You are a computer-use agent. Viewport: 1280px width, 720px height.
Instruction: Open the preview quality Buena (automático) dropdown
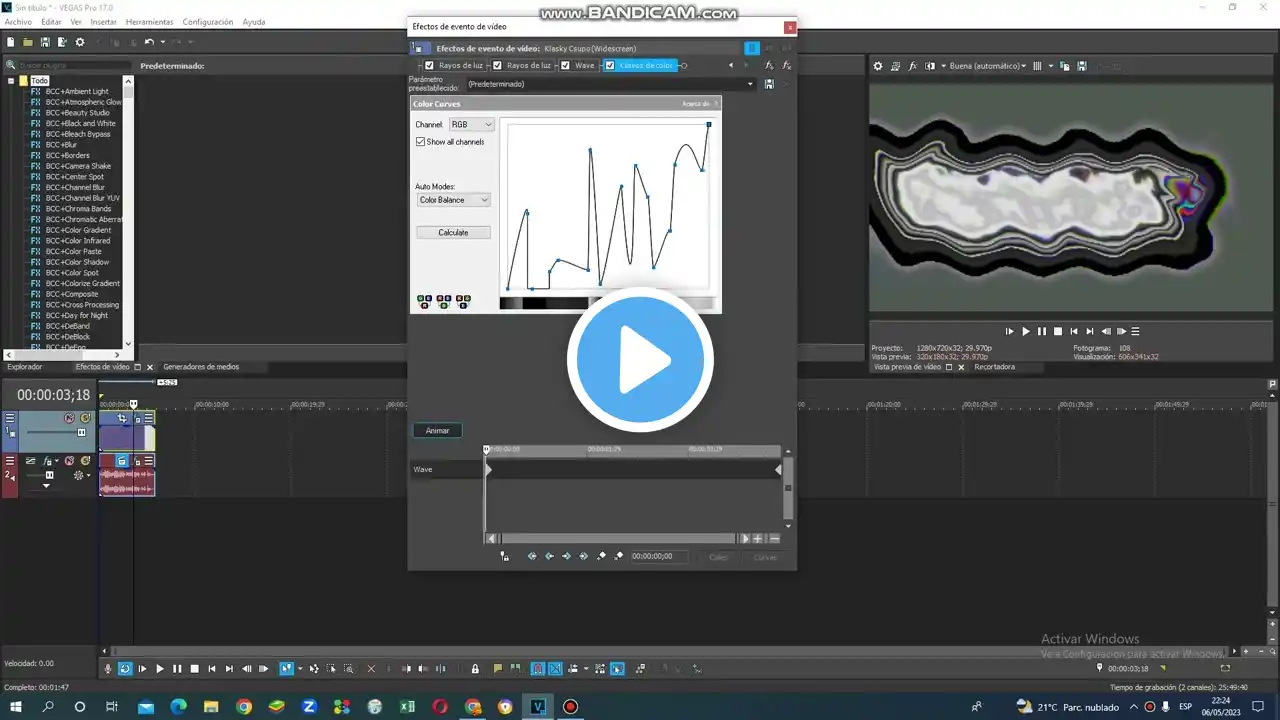tap(987, 66)
